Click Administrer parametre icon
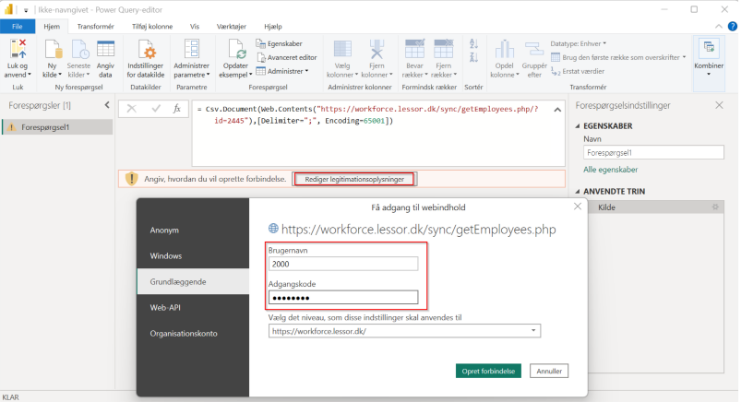 point(191,49)
